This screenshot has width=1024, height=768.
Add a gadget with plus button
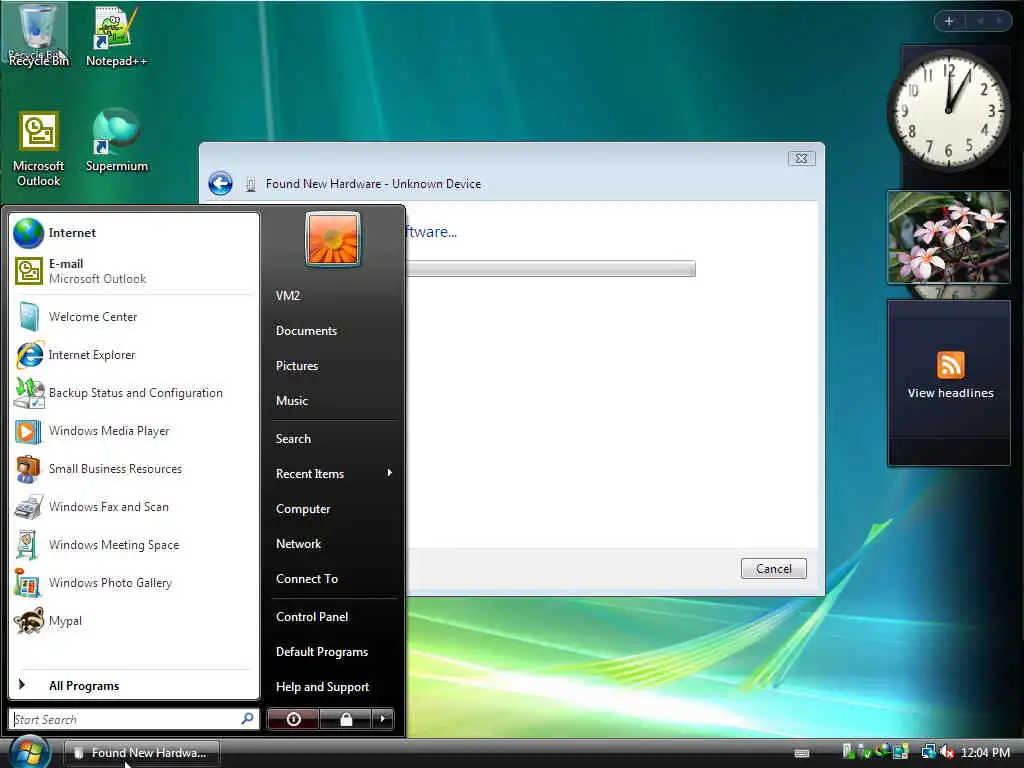pyautogui.click(x=949, y=21)
